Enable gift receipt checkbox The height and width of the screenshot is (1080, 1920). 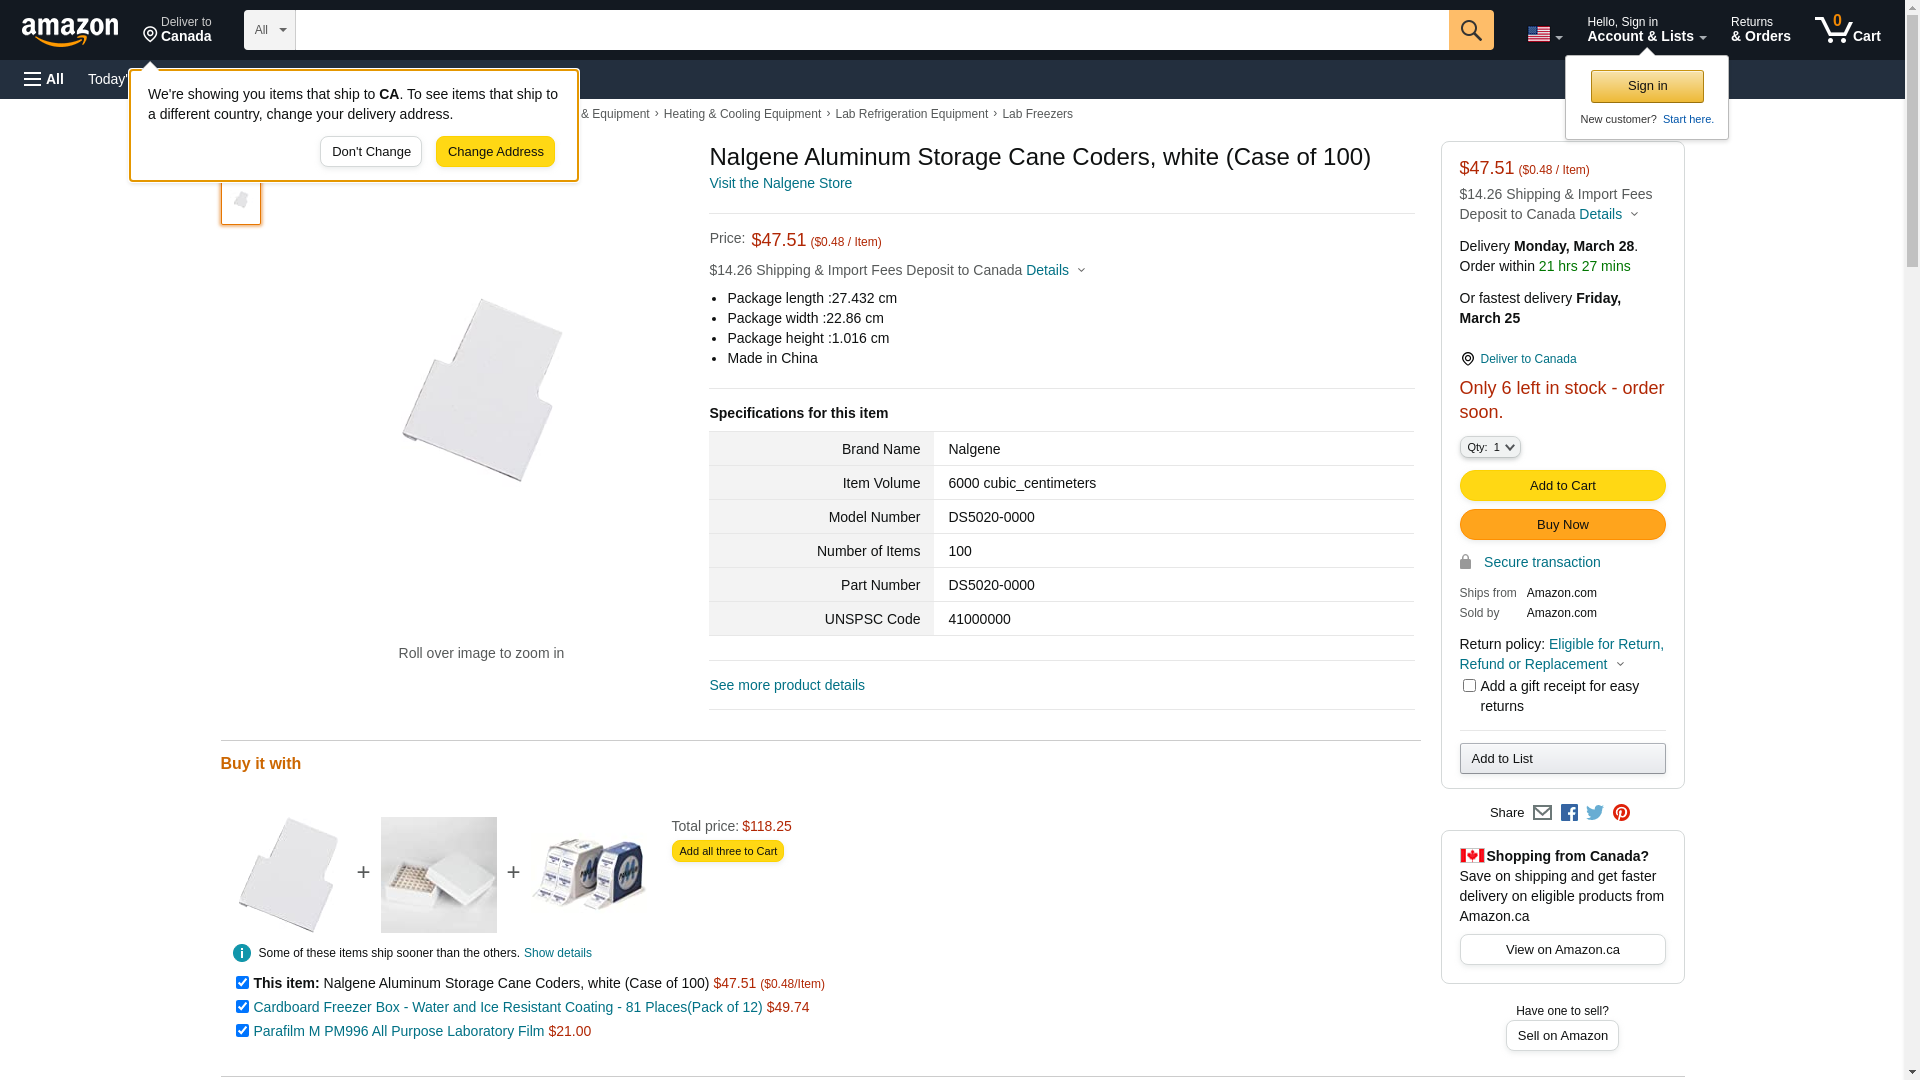pos(1469,686)
